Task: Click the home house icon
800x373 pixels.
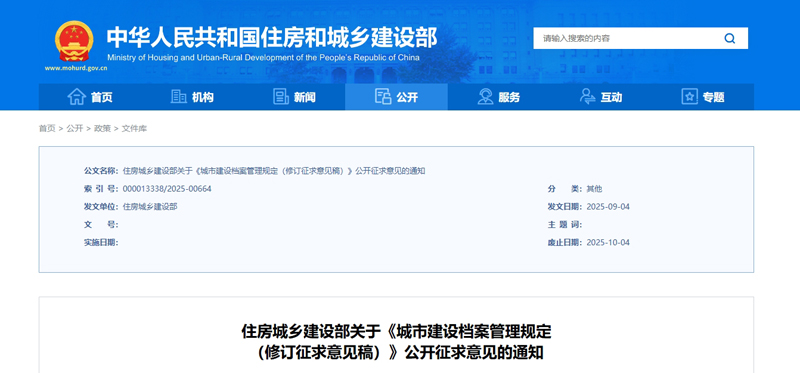Action: point(77,96)
